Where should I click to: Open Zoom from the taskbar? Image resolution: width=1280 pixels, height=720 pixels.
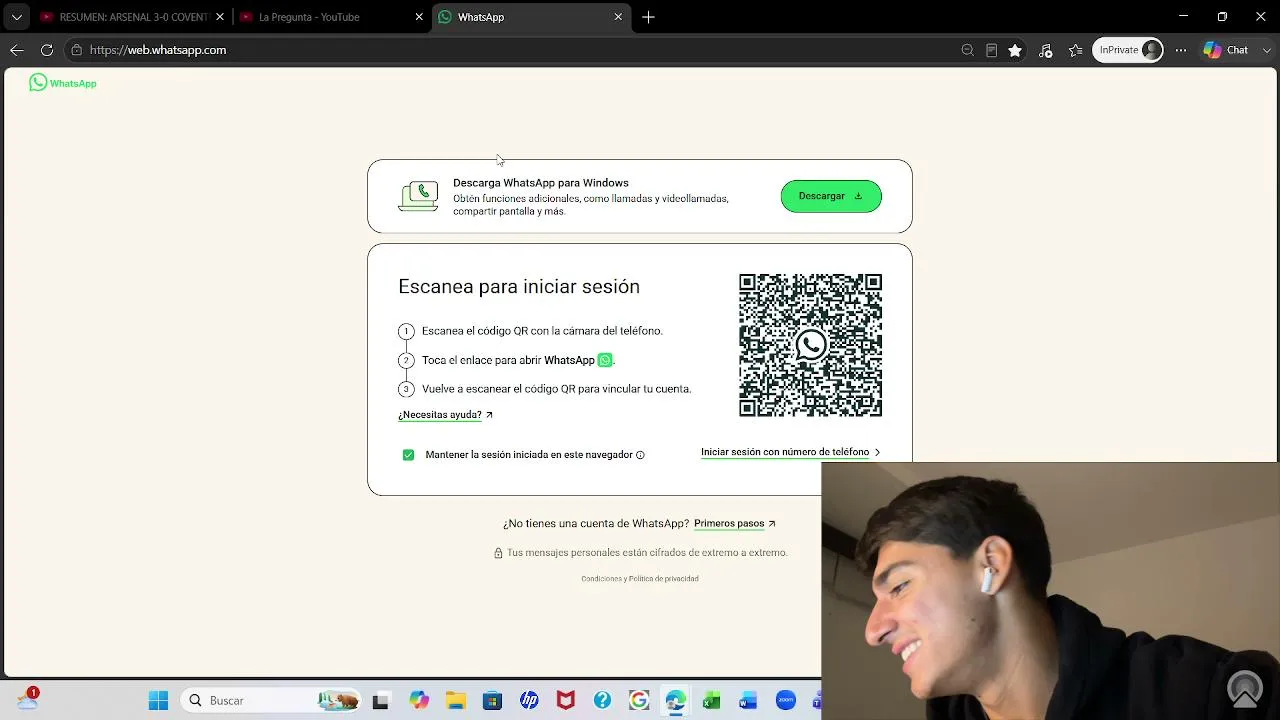785,701
